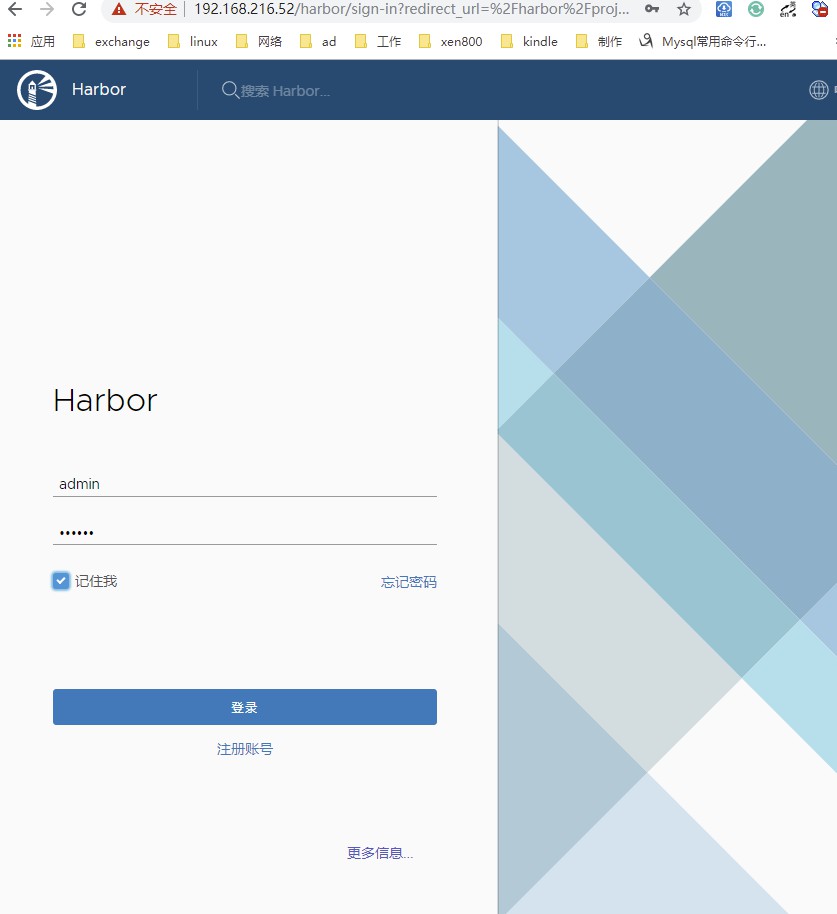Click the translate extension icon

tap(788, 9)
